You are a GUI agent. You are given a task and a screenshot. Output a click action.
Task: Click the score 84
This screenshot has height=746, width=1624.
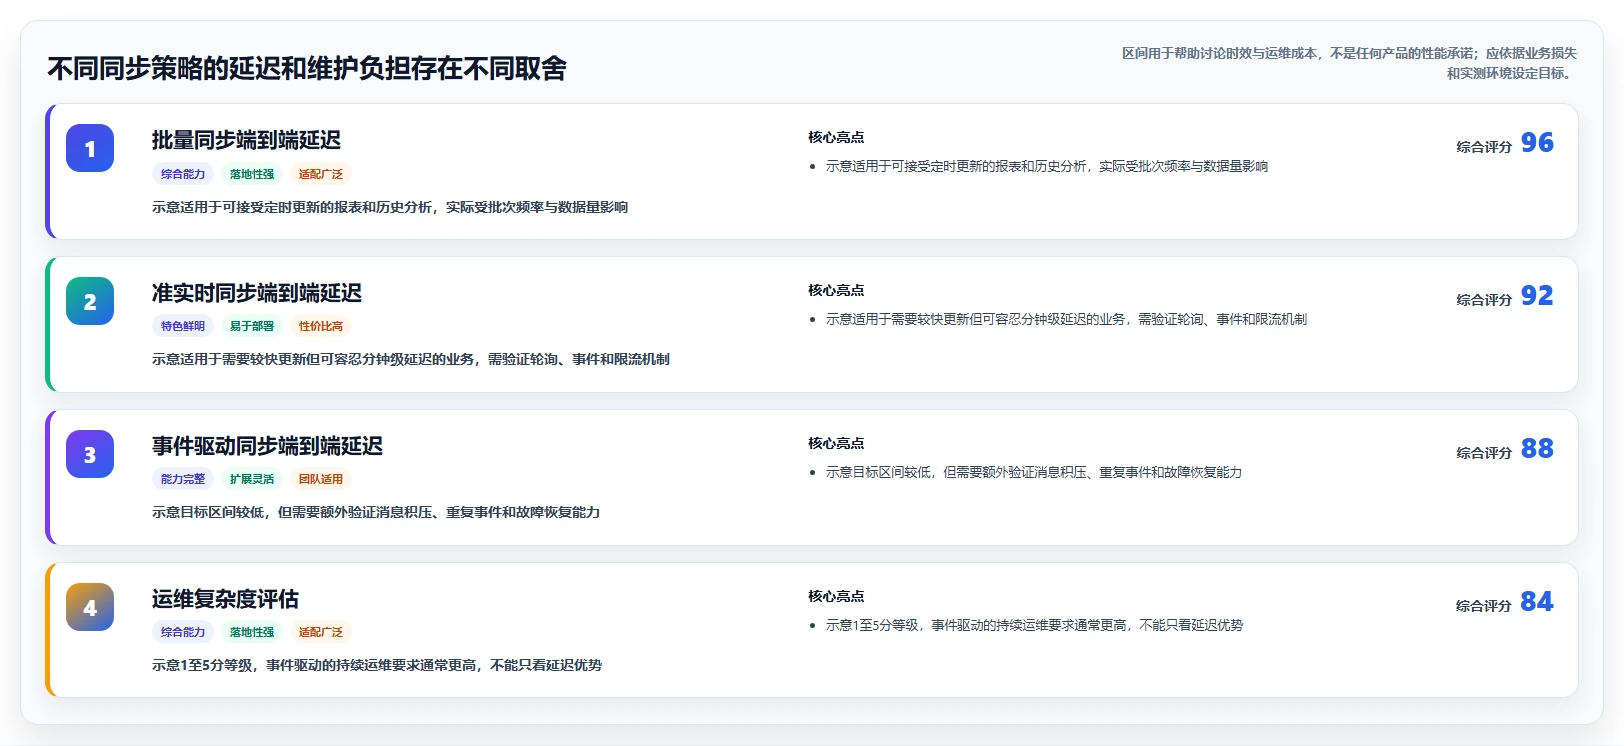tap(1537, 602)
